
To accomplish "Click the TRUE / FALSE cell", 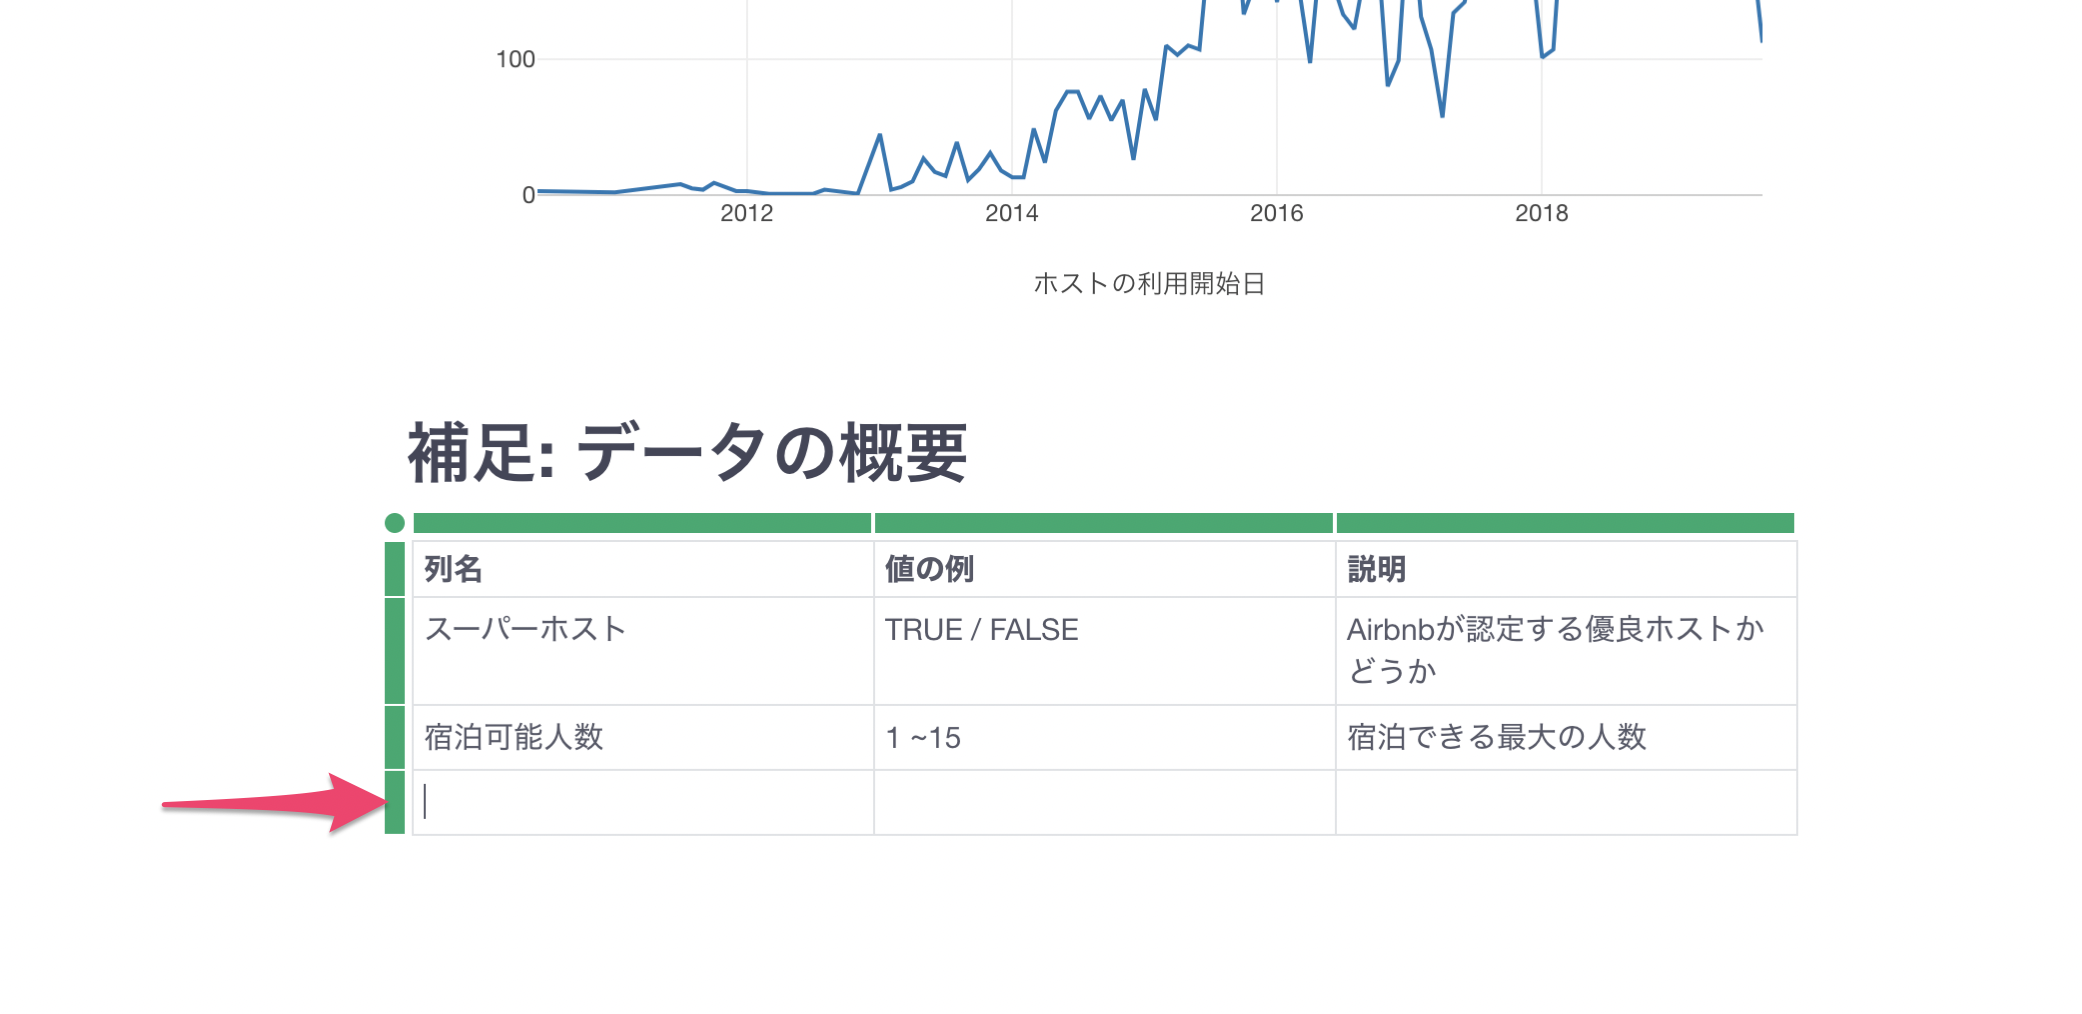I will (x=1105, y=651).
